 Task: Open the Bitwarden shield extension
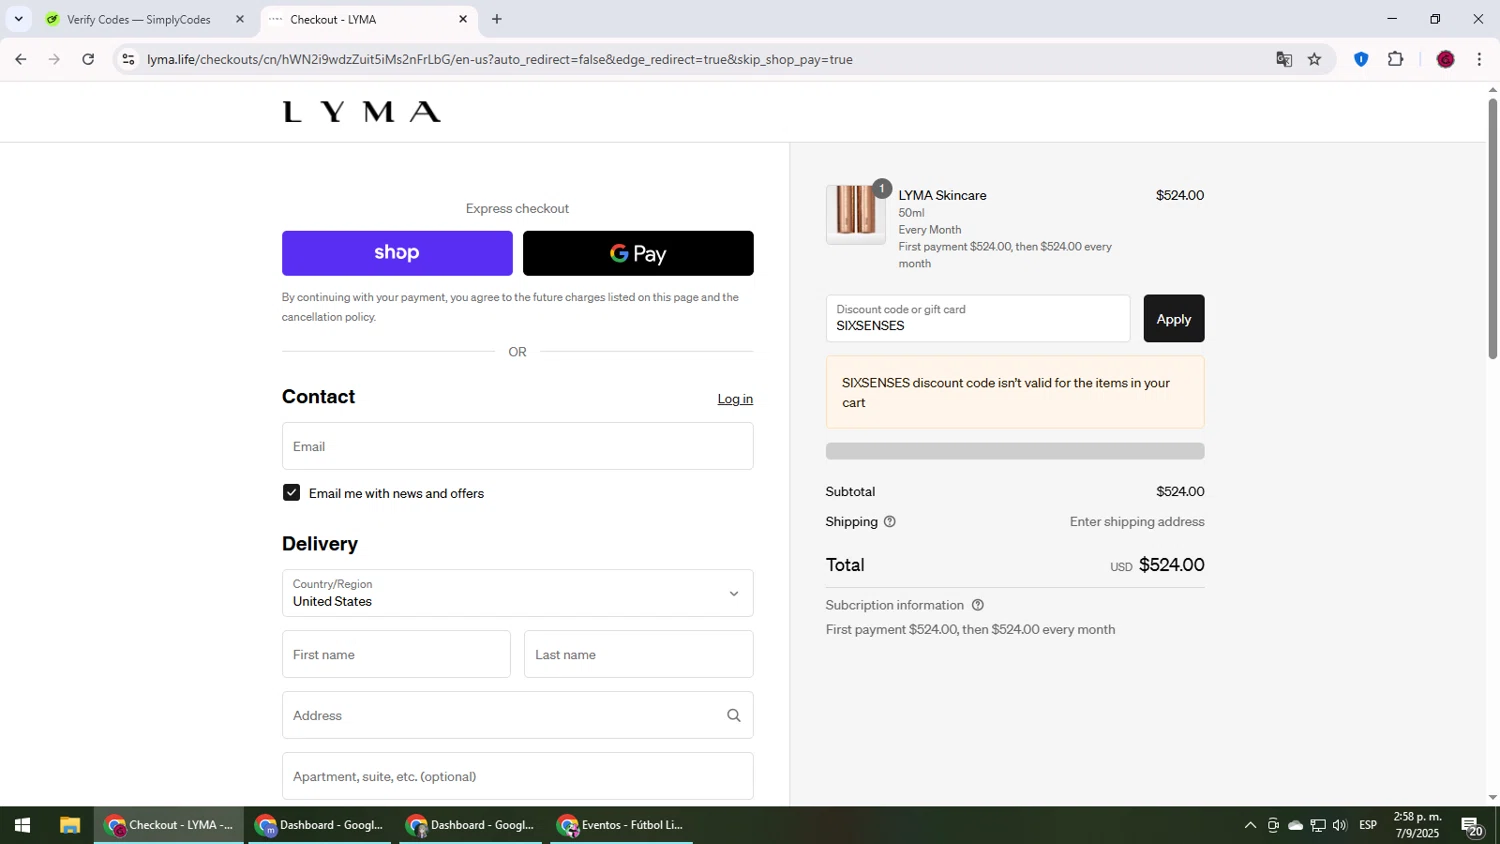point(1361,59)
